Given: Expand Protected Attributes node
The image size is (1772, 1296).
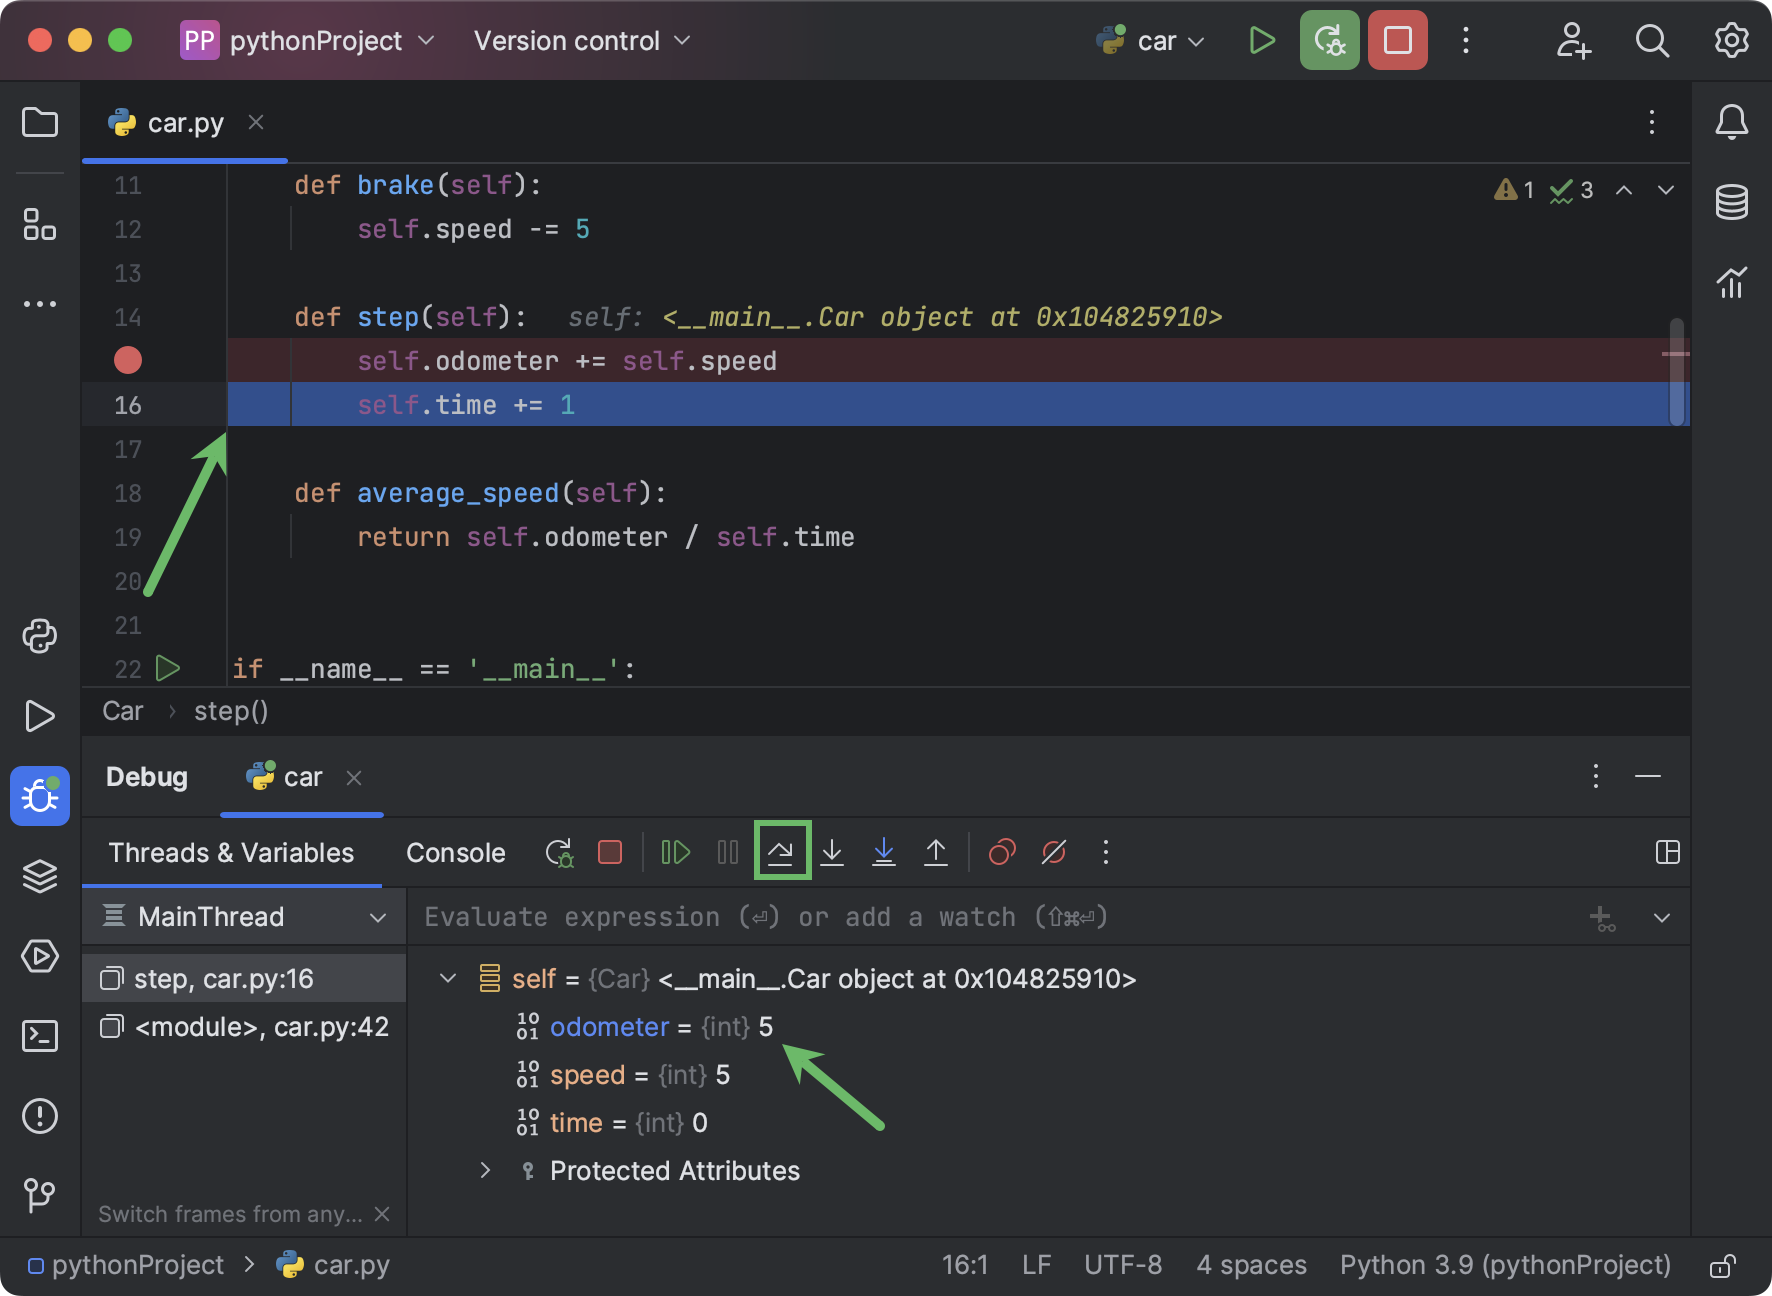Looking at the screenshot, I should tap(485, 1171).
